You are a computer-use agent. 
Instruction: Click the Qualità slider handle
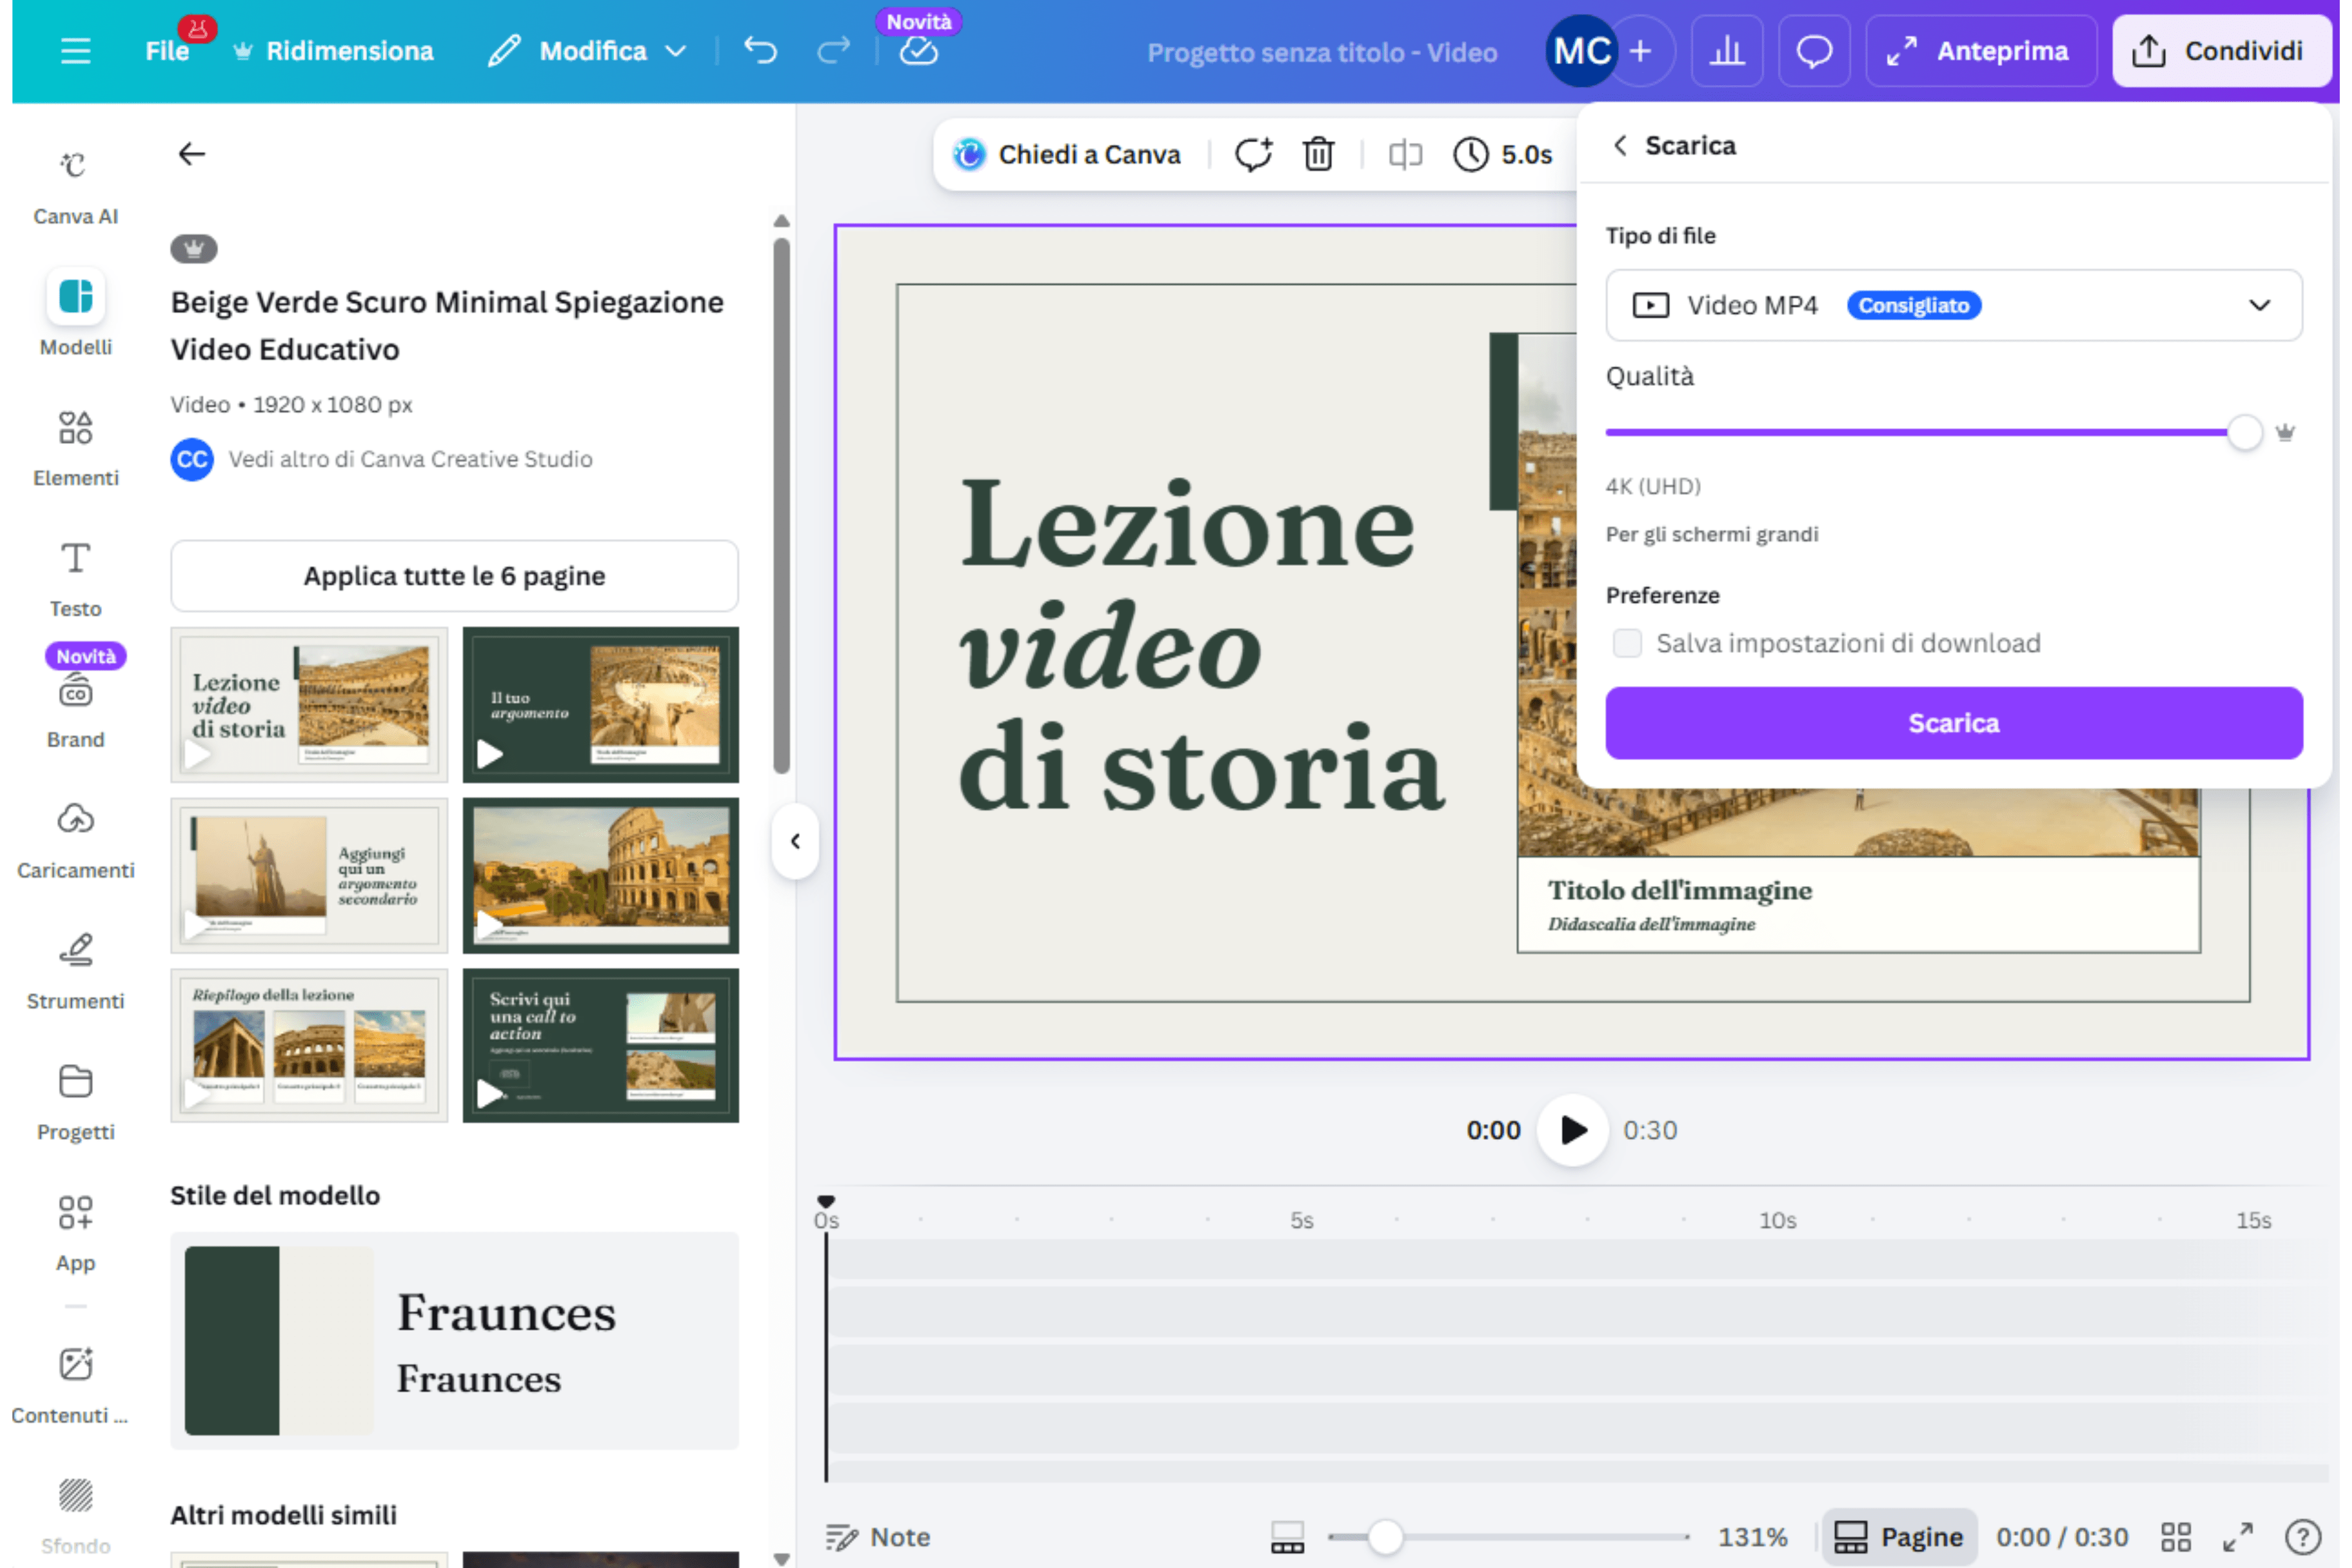(x=2244, y=433)
